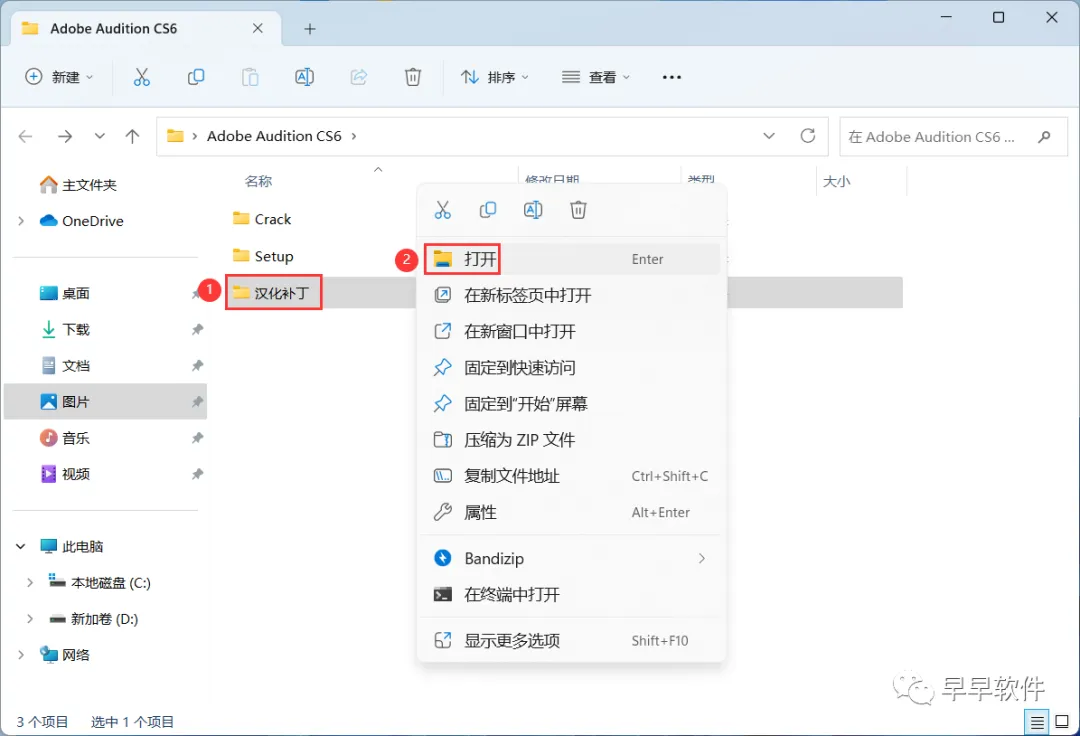Expand the 网络 tree node
Viewport: 1080px width, 736px height.
(x=21, y=655)
